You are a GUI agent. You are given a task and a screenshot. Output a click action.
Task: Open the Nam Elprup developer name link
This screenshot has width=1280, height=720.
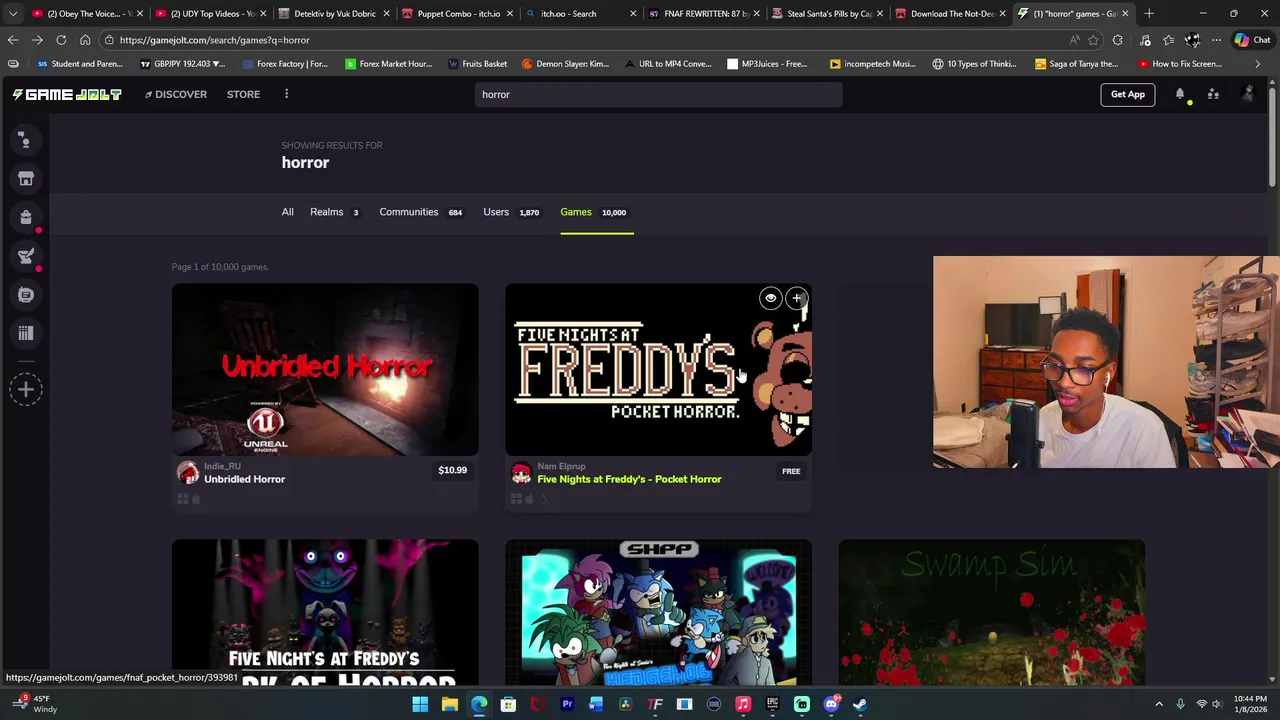click(x=561, y=466)
